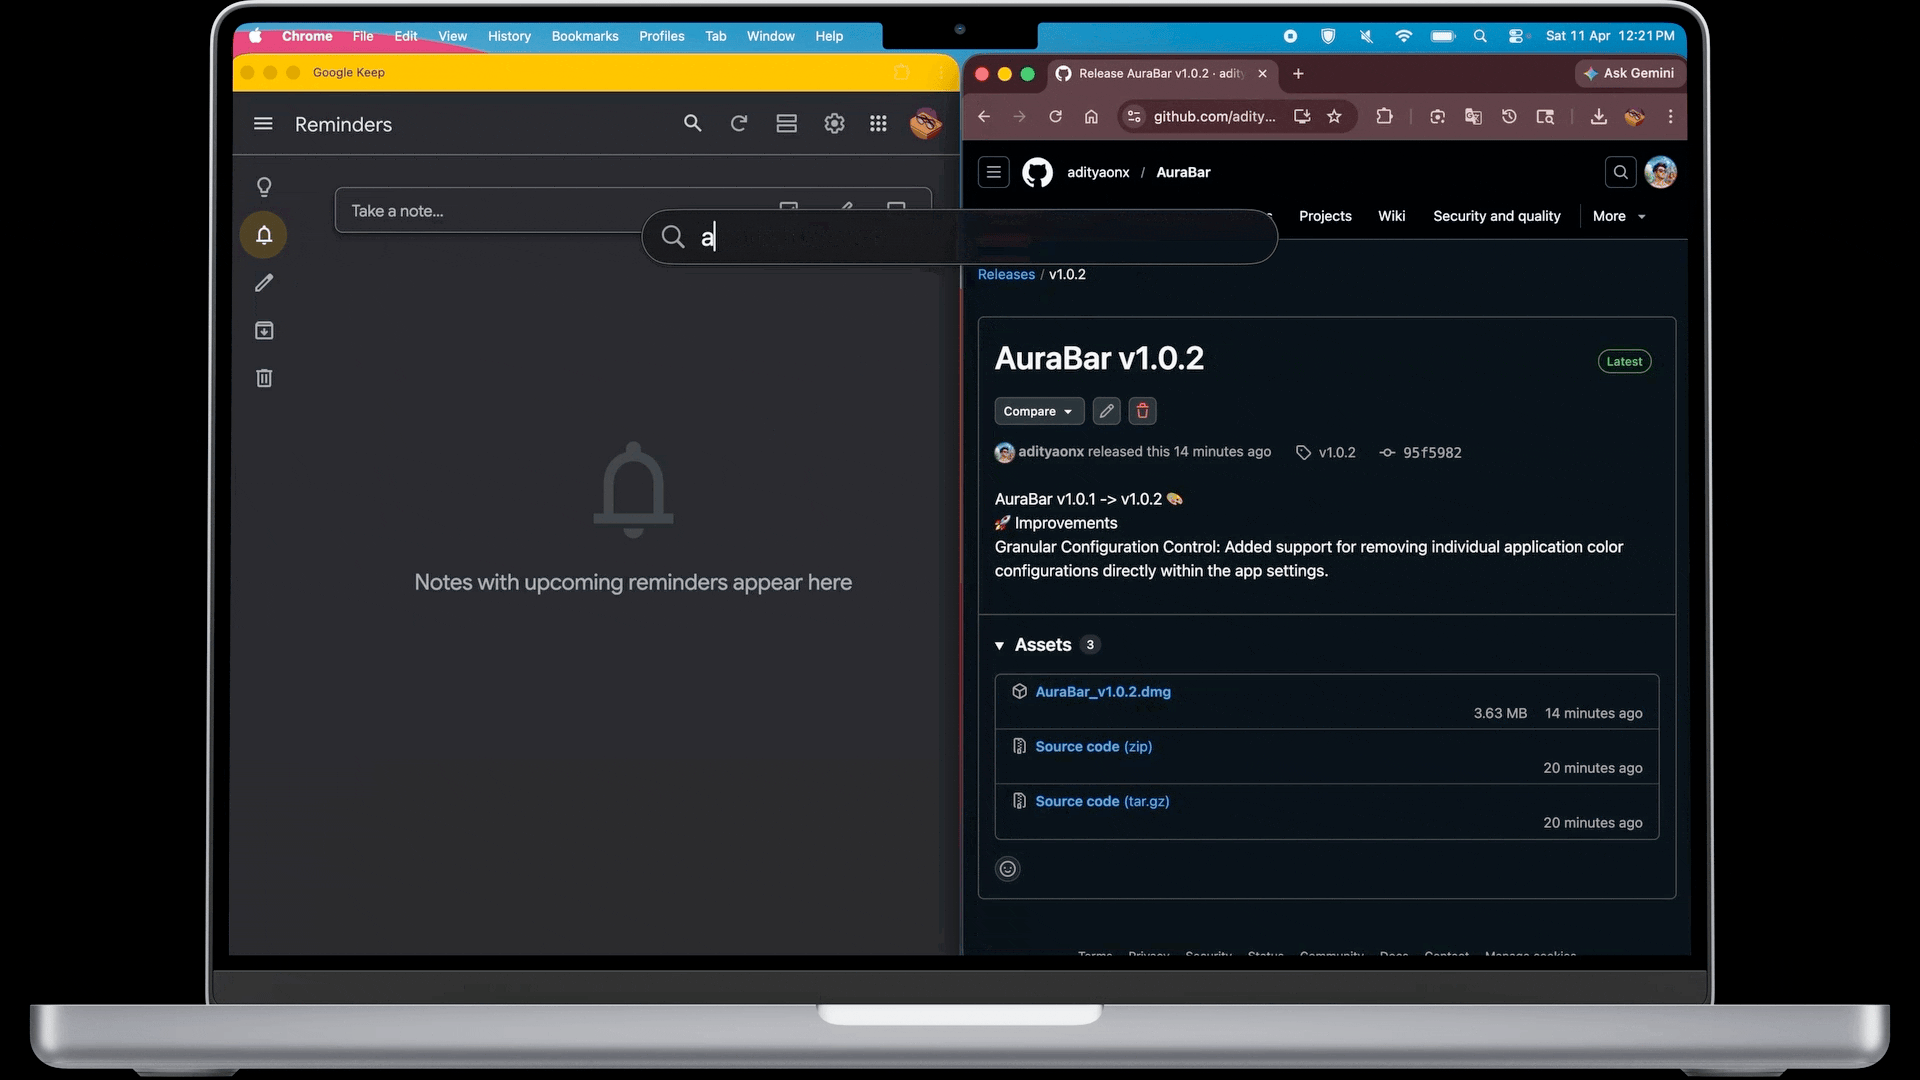Image resolution: width=1920 pixels, height=1080 pixels.
Task: Go back in the GitHub browser window
Action: click(984, 117)
